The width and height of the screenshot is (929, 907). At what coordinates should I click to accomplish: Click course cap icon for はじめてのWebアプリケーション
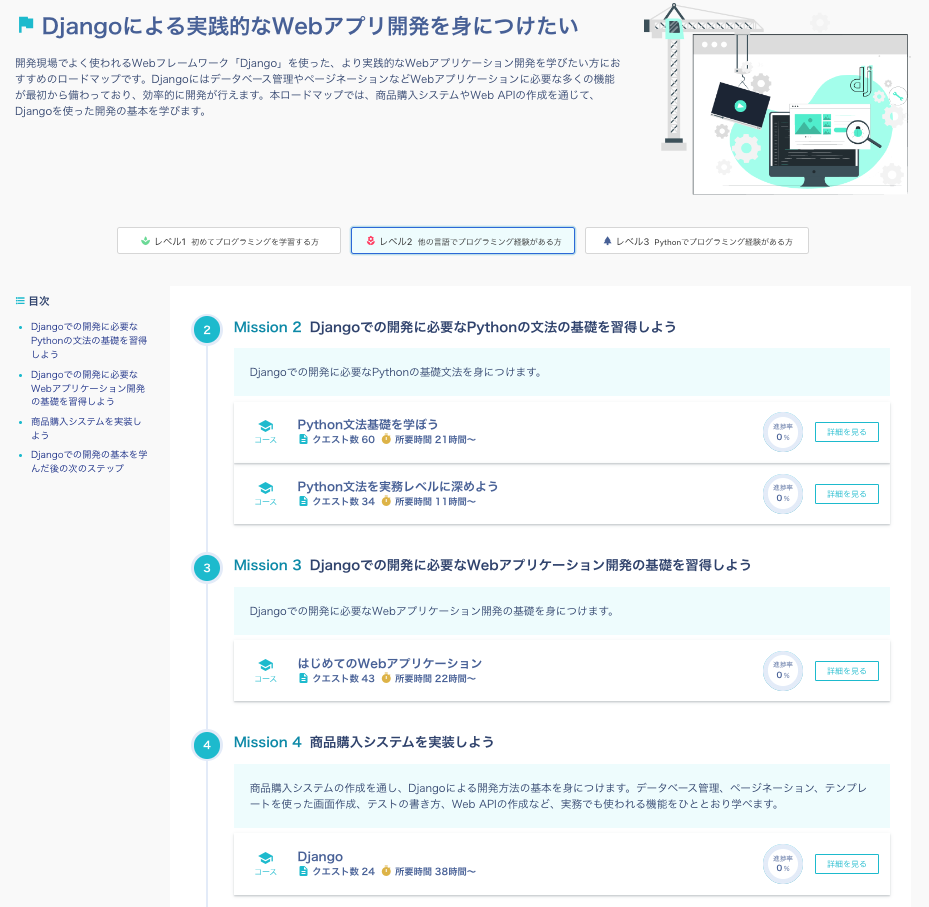(x=266, y=665)
